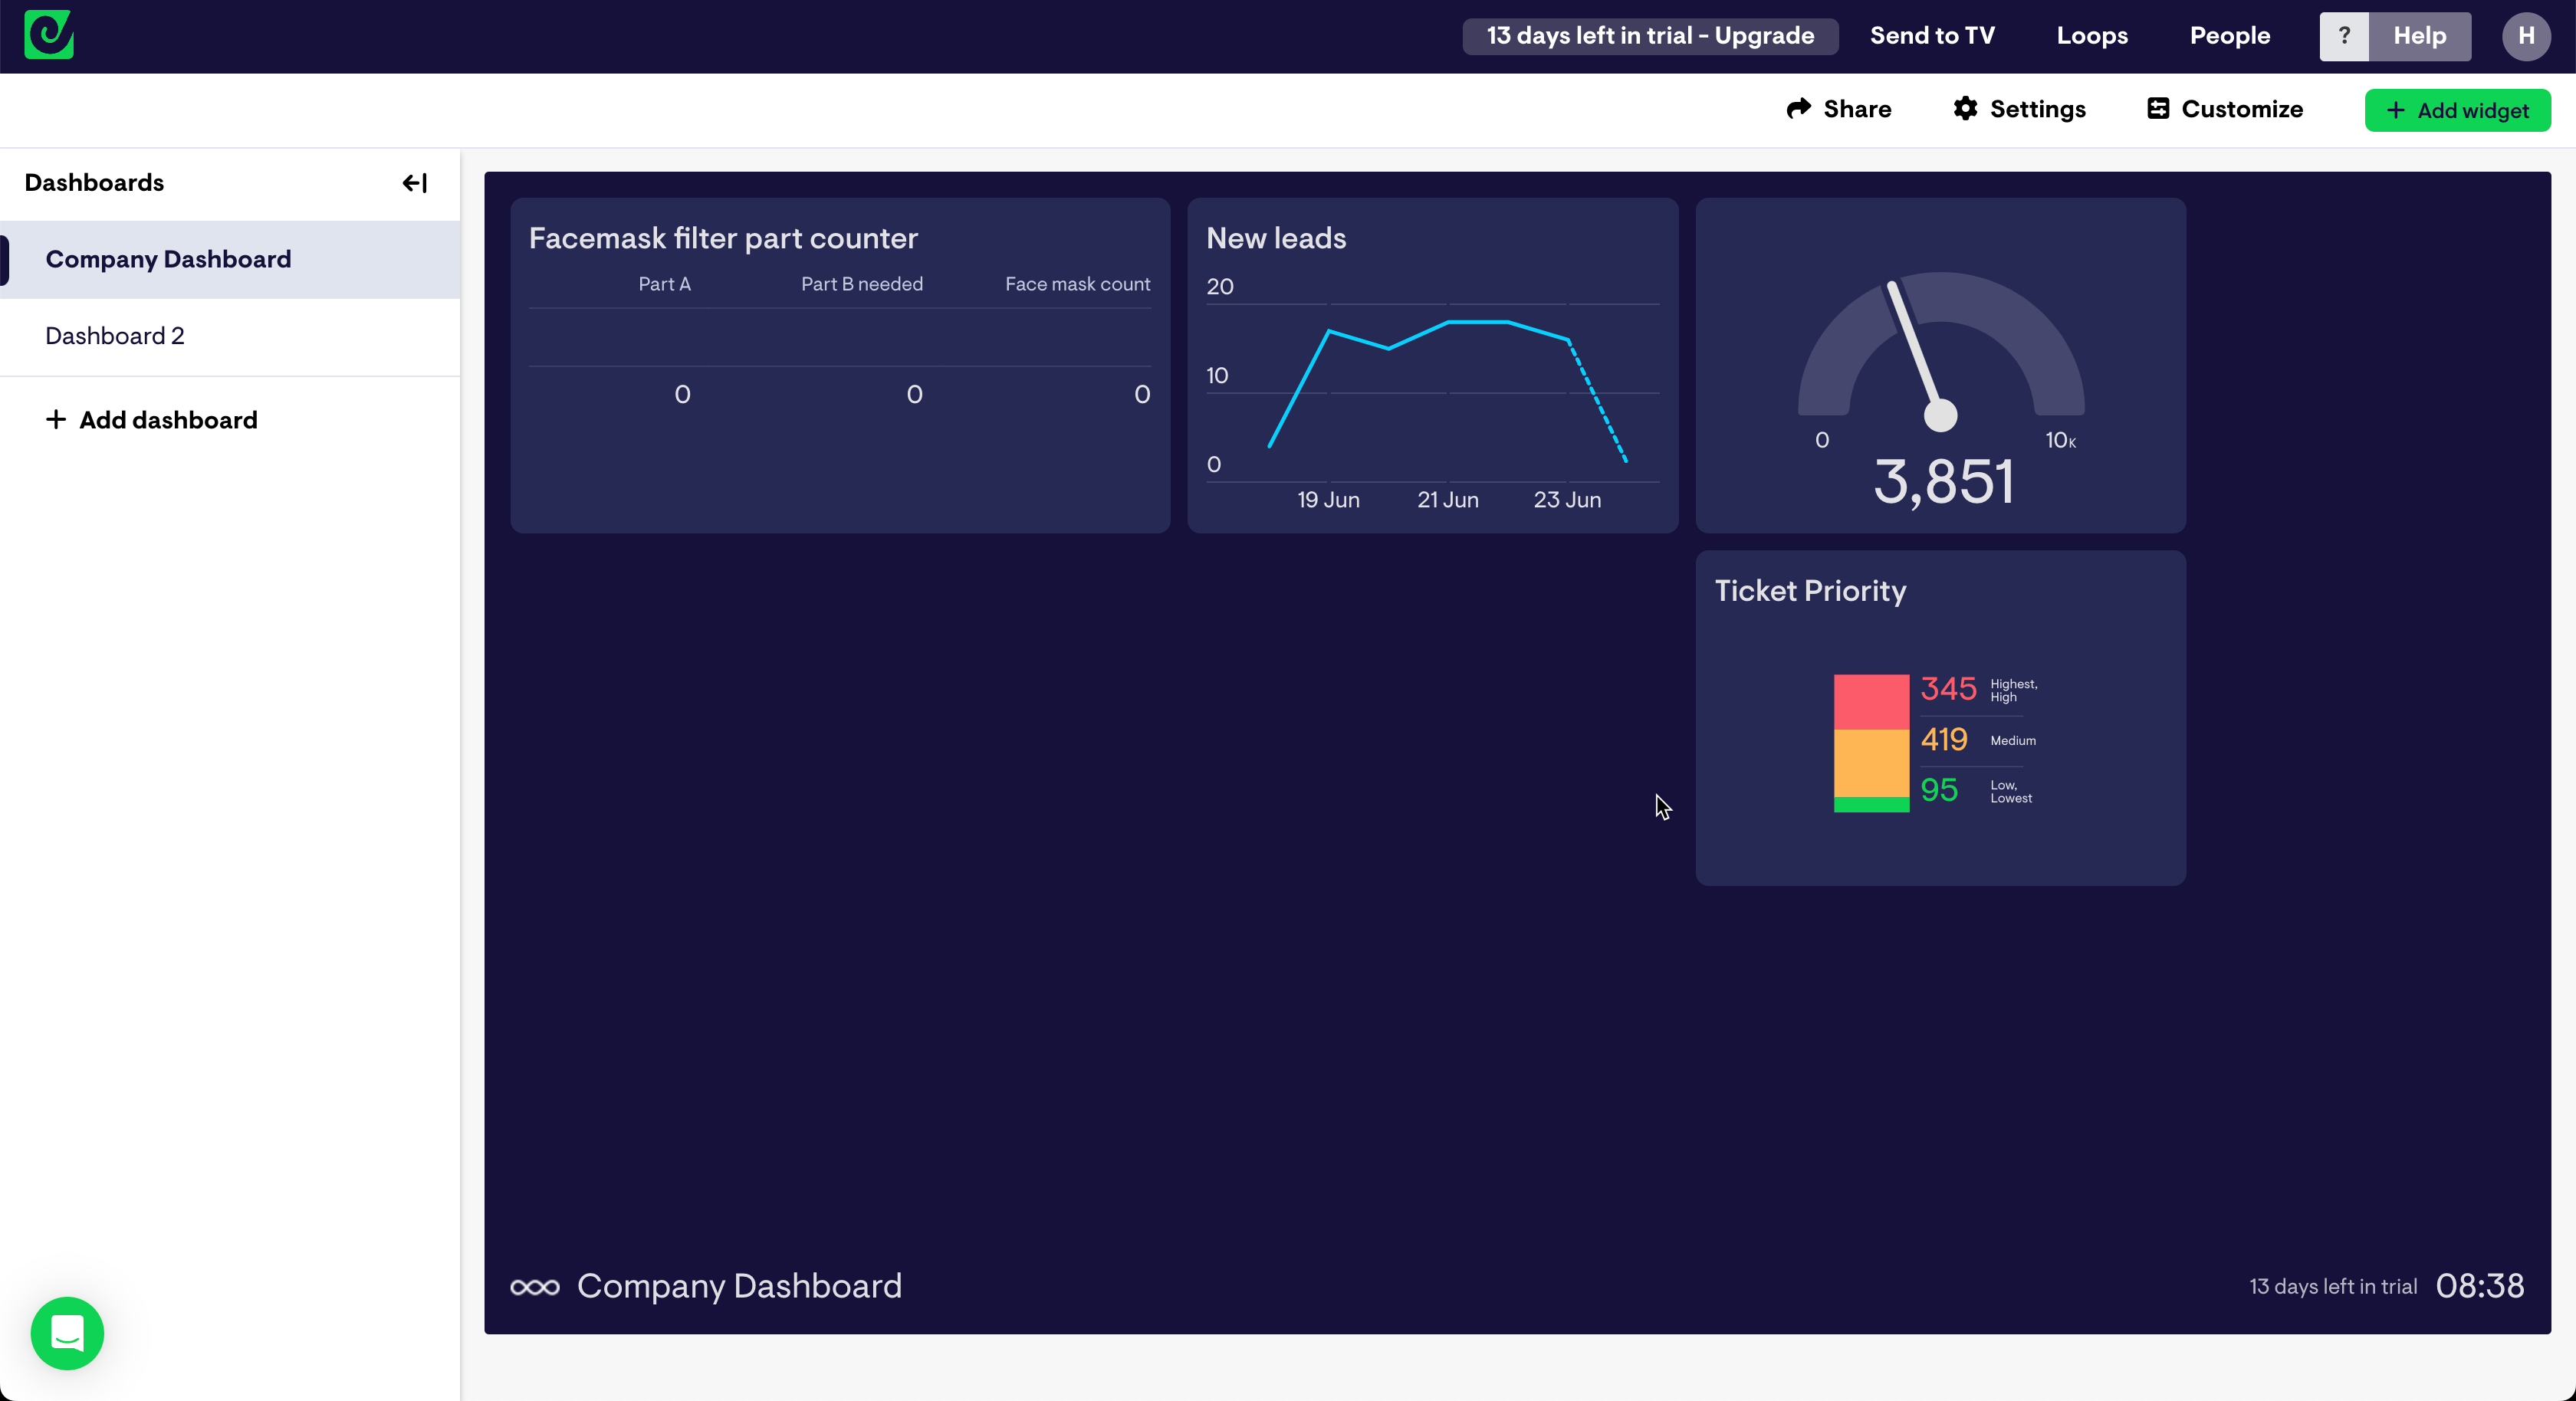
Task: Click the Geckoboard logo icon
Action: [x=49, y=35]
